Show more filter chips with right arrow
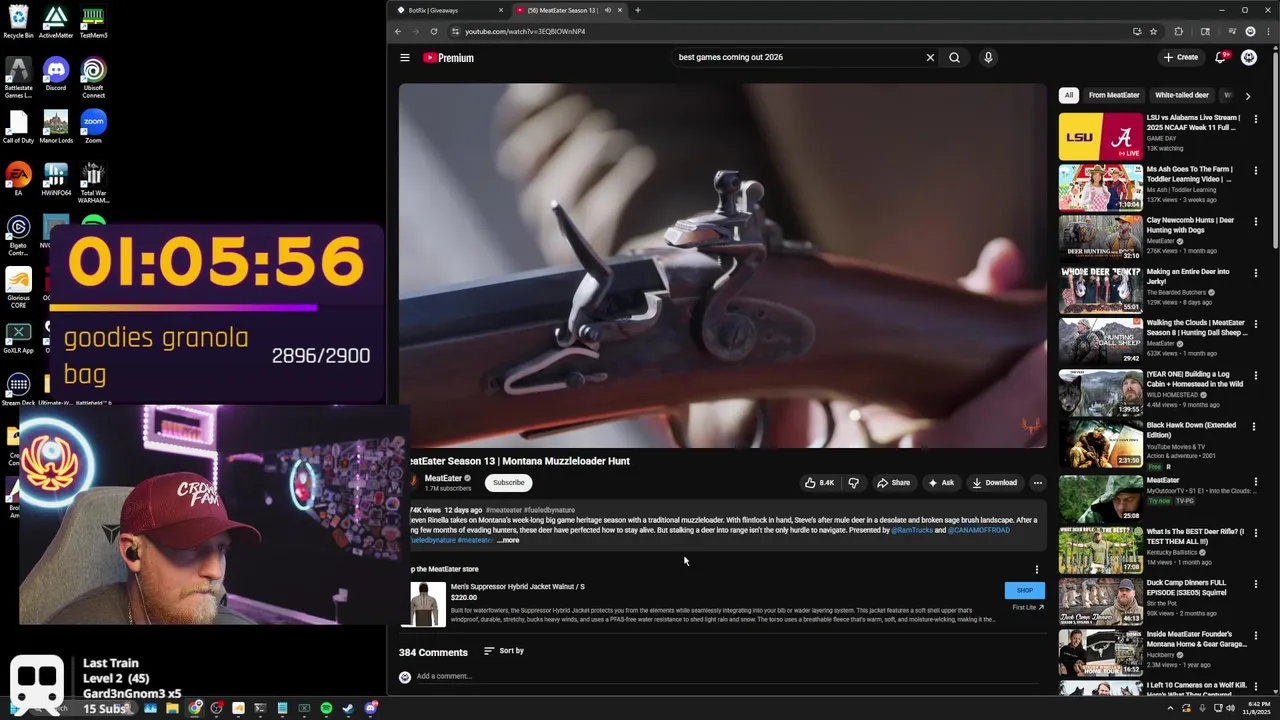The height and width of the screenshot is (720, 1280). click(x=1247, y=96)
